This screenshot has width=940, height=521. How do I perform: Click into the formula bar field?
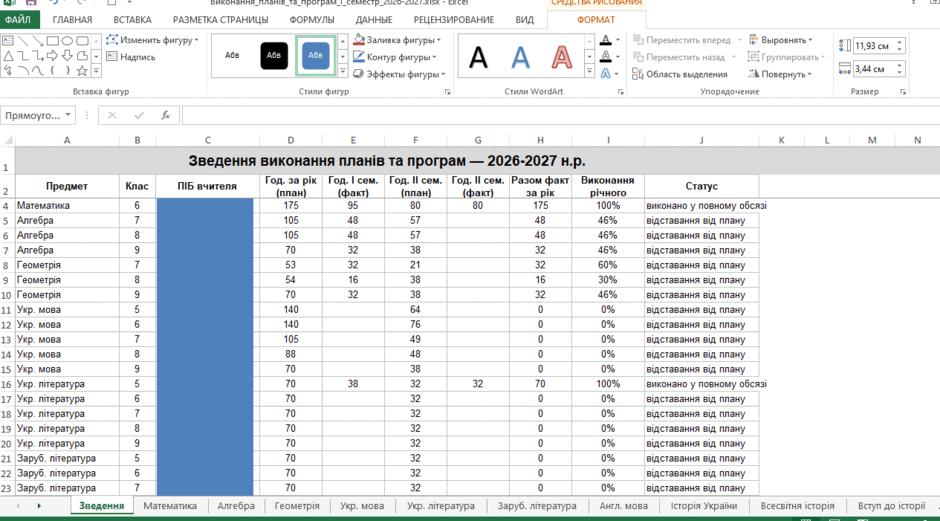[x=561, y=115]
